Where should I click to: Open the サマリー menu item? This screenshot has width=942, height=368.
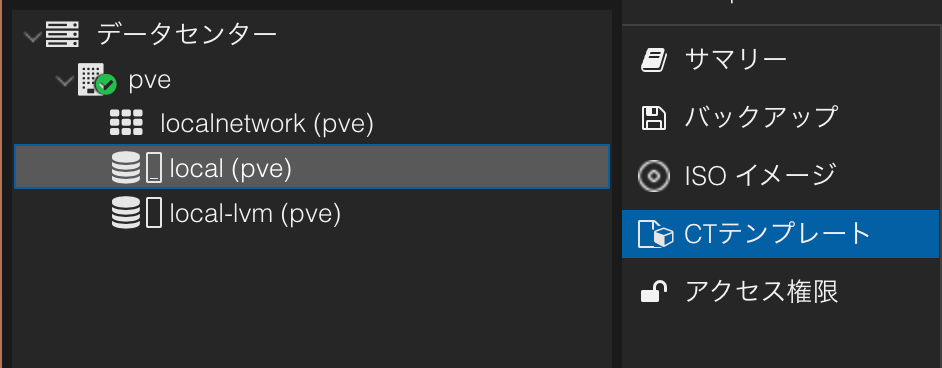point(780,60)
